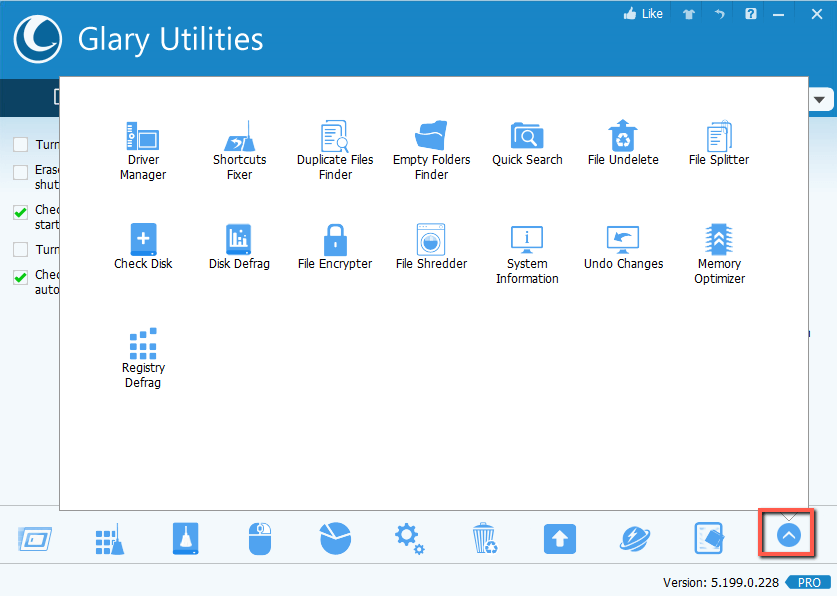Click the version number 5.199.0.228 text
The width and height of the screenshot is (837, 596).
745,583
